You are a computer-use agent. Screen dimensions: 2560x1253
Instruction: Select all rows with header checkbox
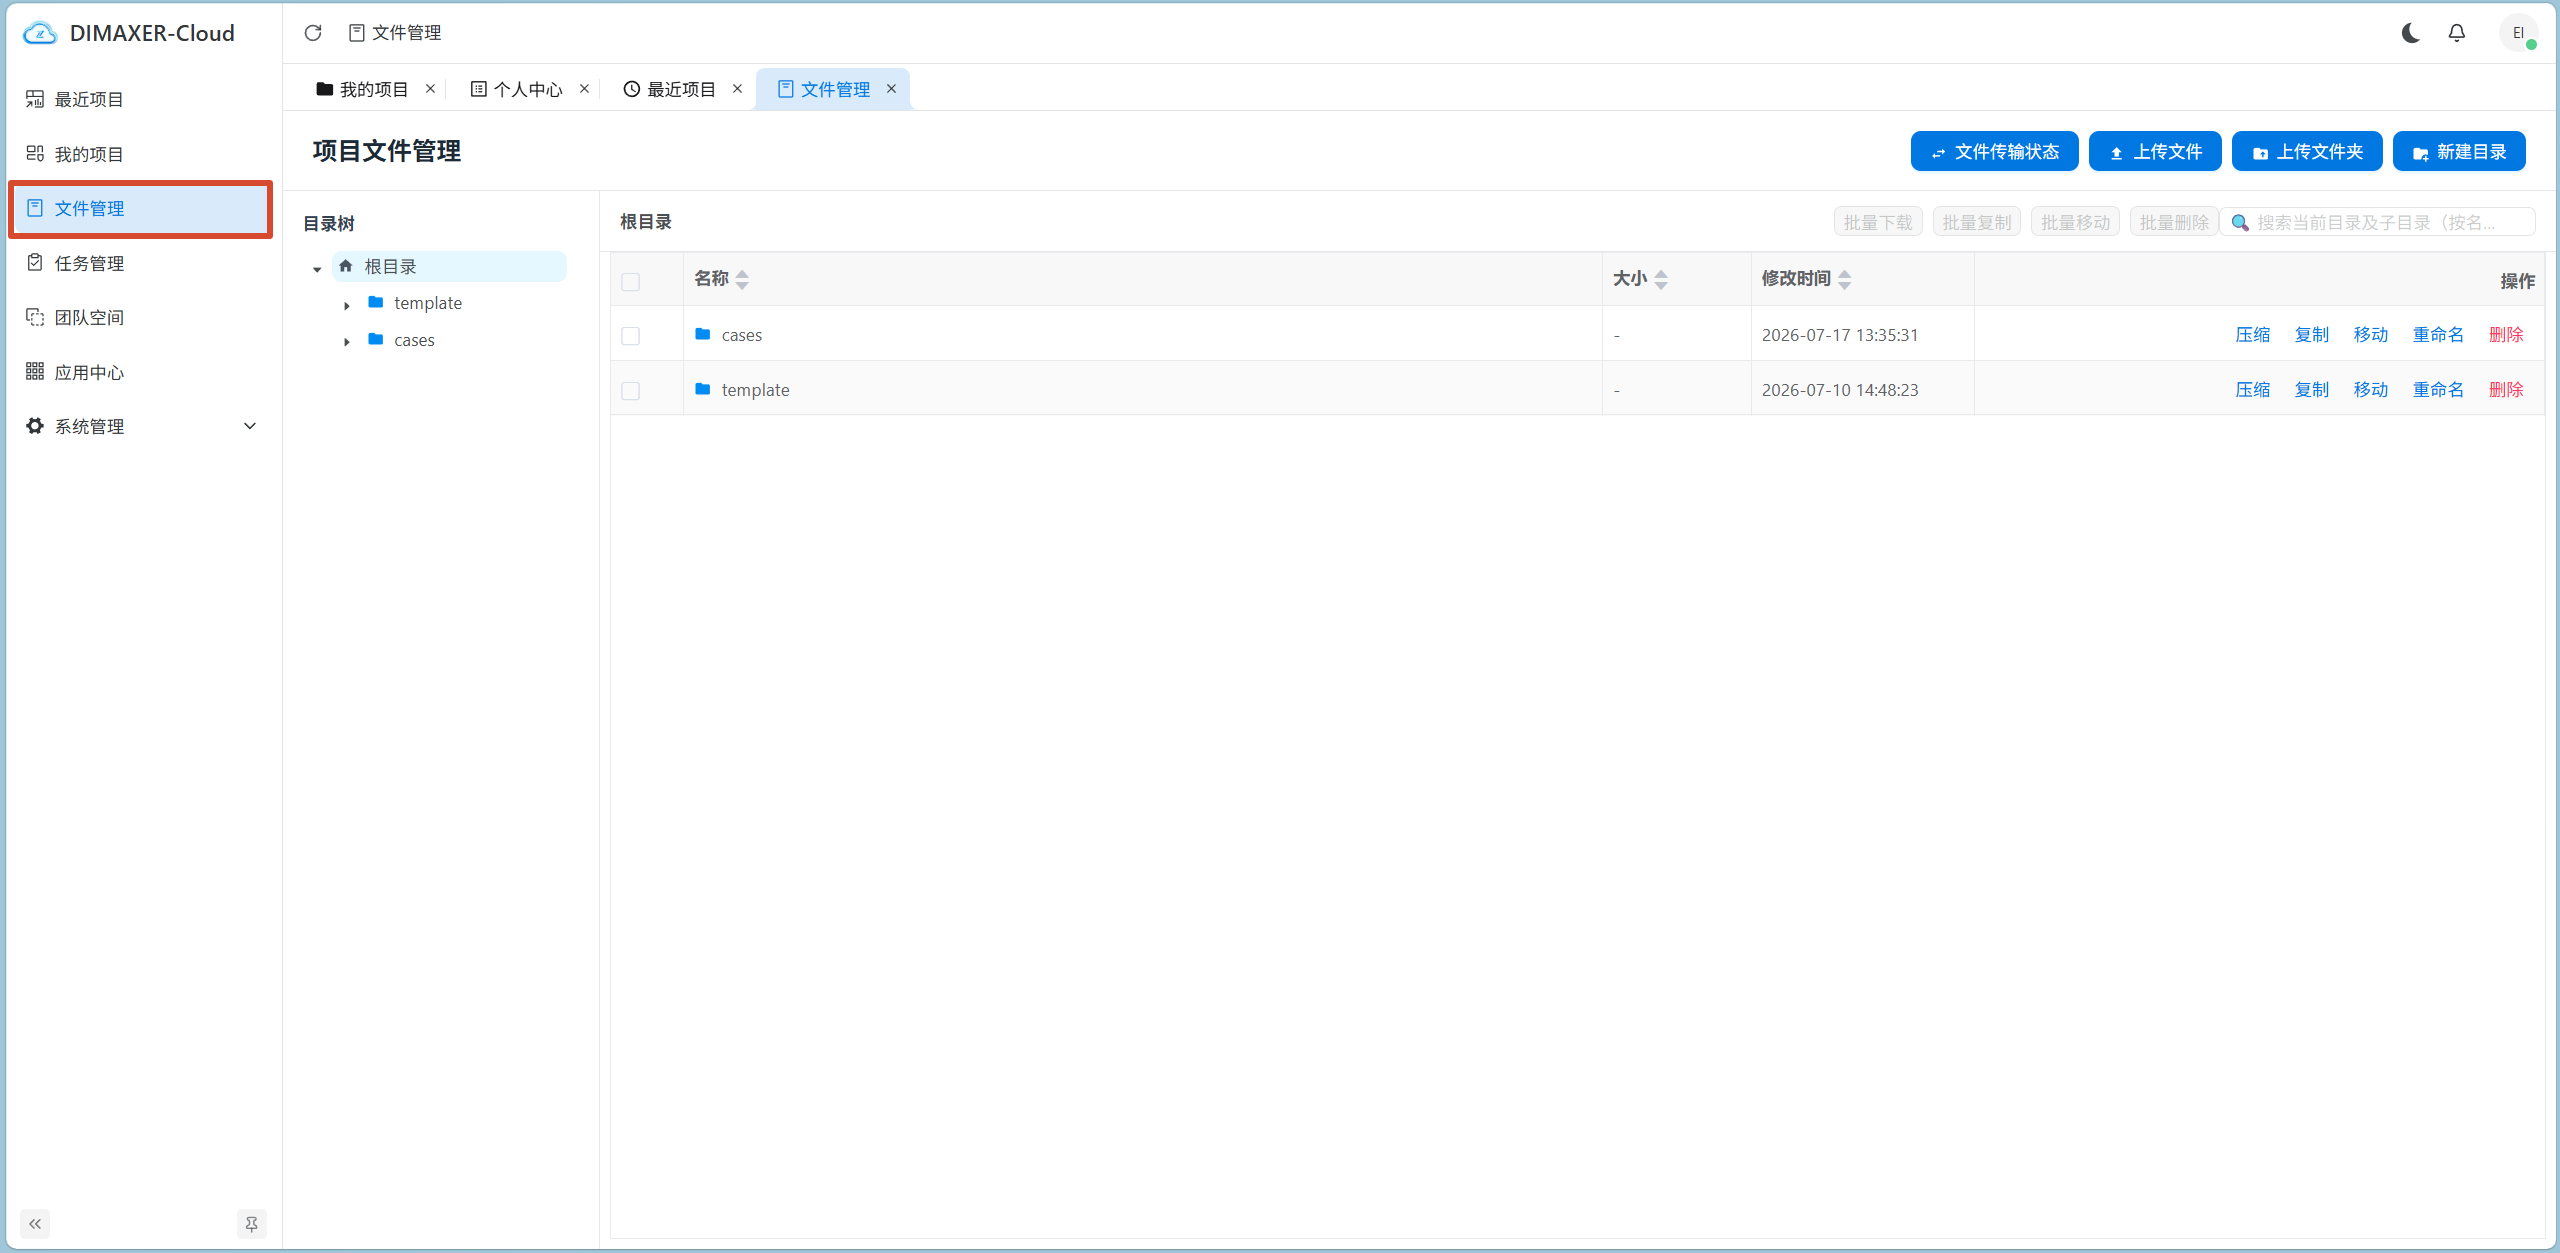pyautogui.click(x=631, y=282)
